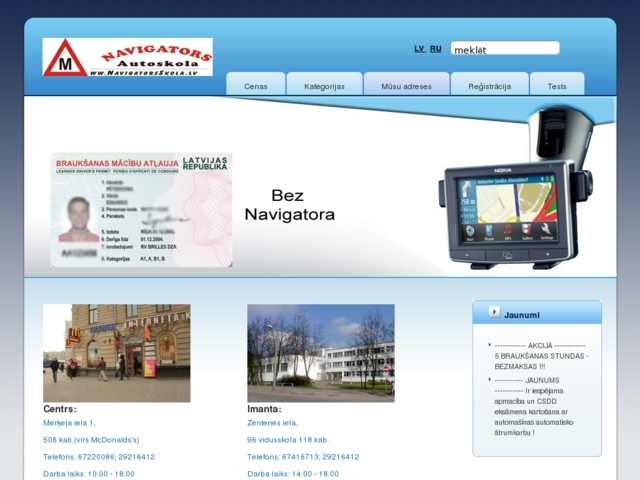Click 'Darba laiks: 14:00 - 18:00'
Screen dimensions: 640x480
click(x=293, y=474)
